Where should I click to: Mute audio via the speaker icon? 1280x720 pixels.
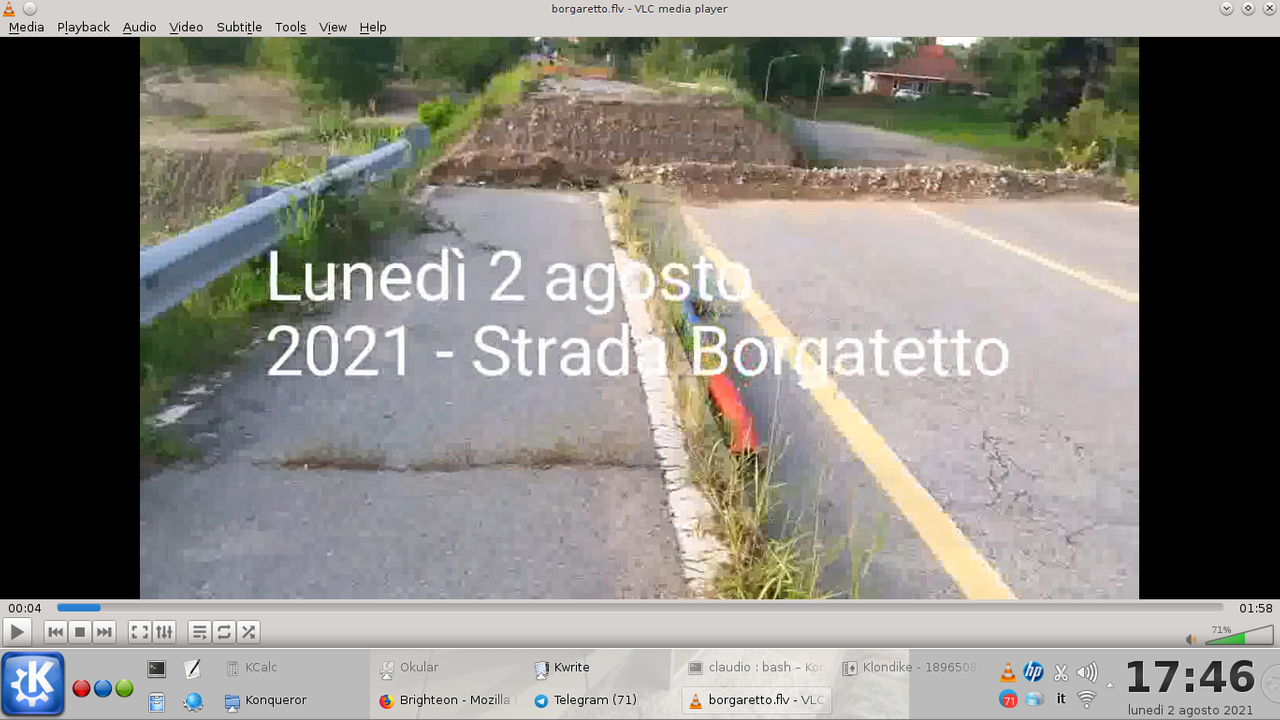pyautogui.click(x=1191, y=639)
